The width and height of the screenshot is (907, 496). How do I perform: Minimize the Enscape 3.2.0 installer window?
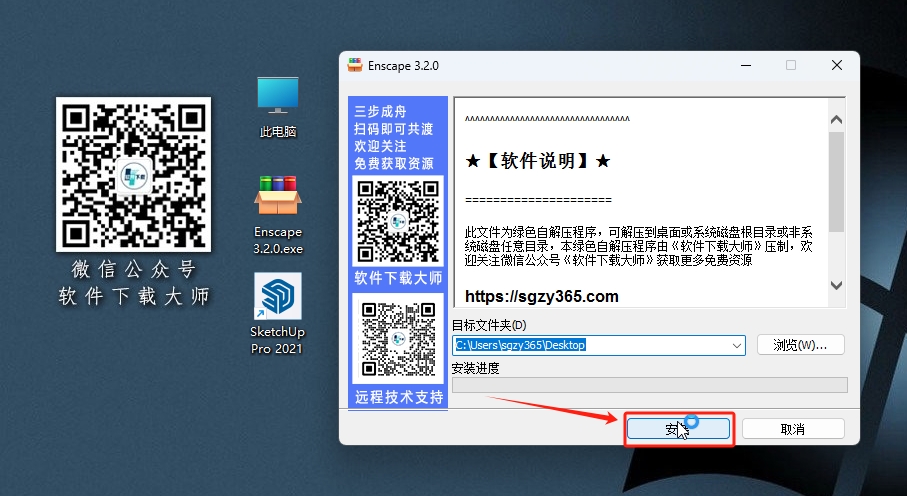746,65
